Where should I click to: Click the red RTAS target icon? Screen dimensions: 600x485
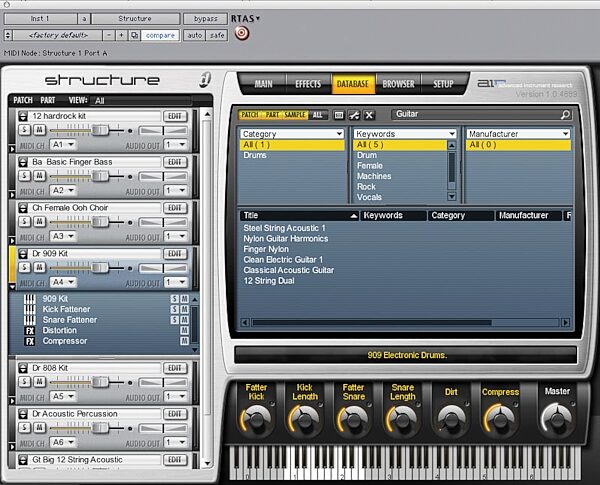[x=242, y=33]
